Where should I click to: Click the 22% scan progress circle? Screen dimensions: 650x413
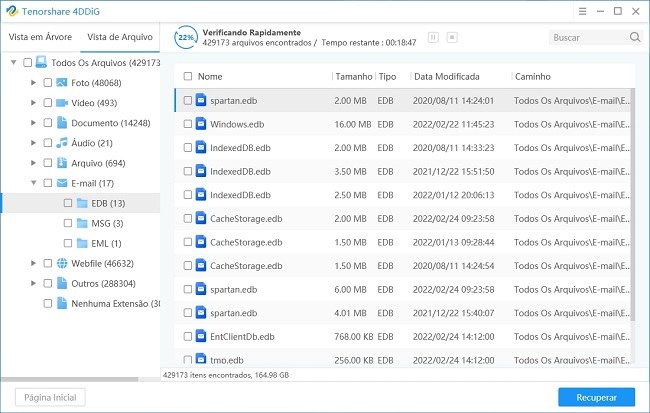click(185, 37)
